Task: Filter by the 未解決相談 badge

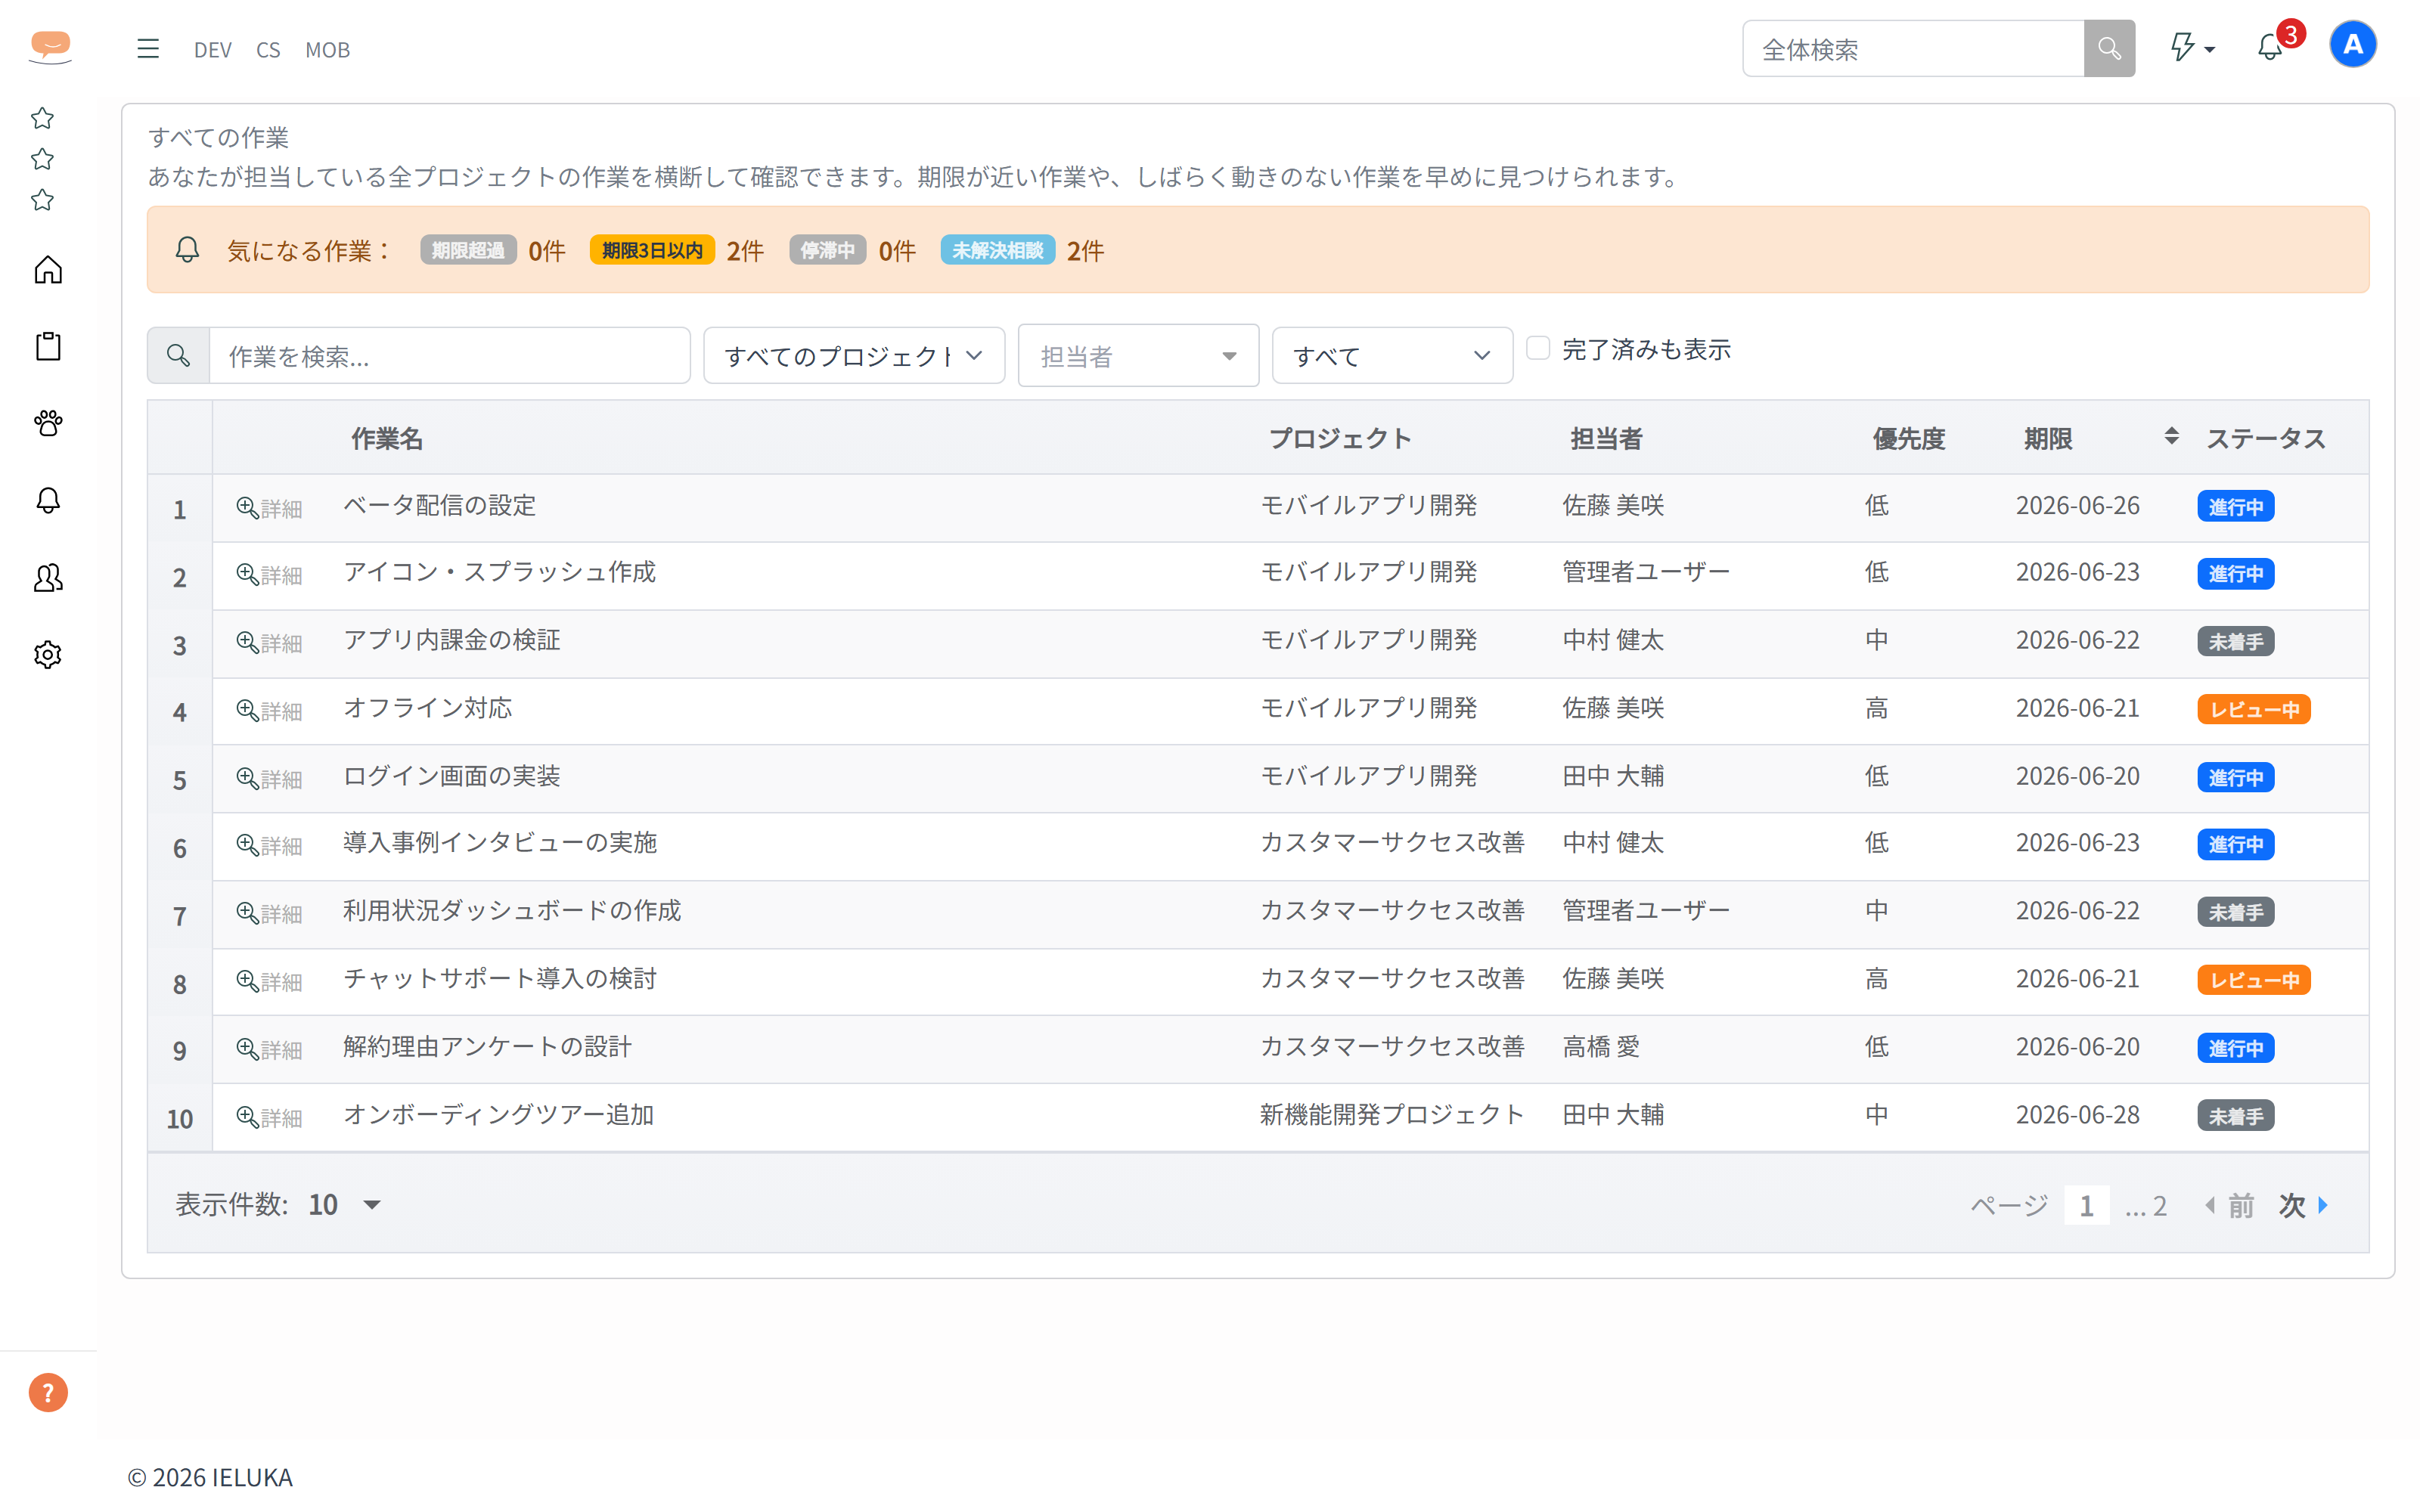Action: point(997,250)
